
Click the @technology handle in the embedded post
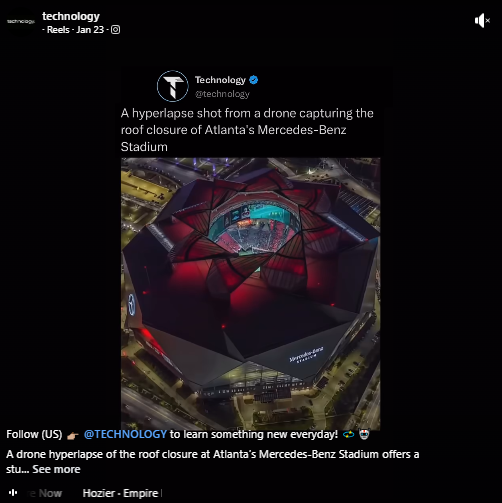point(222,94)
